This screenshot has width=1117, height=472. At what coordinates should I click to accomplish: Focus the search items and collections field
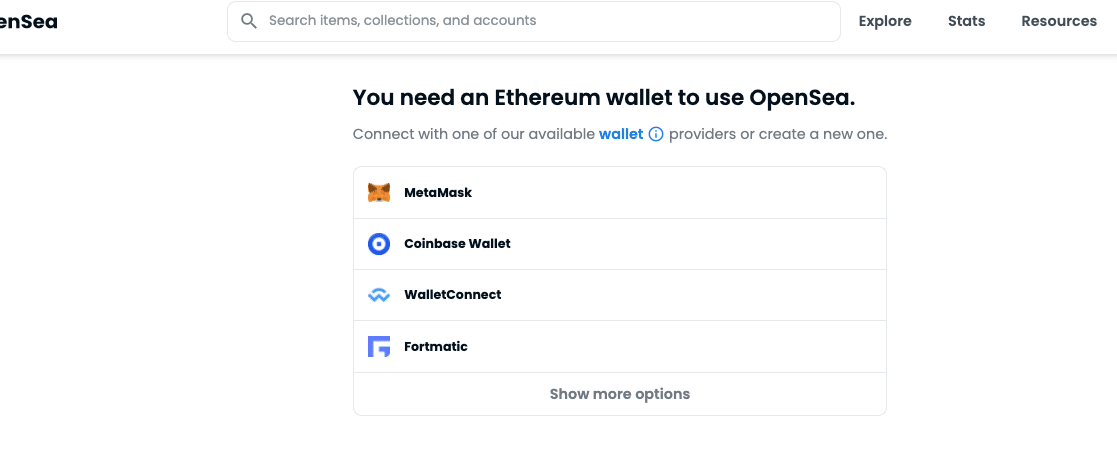[534, 21]
